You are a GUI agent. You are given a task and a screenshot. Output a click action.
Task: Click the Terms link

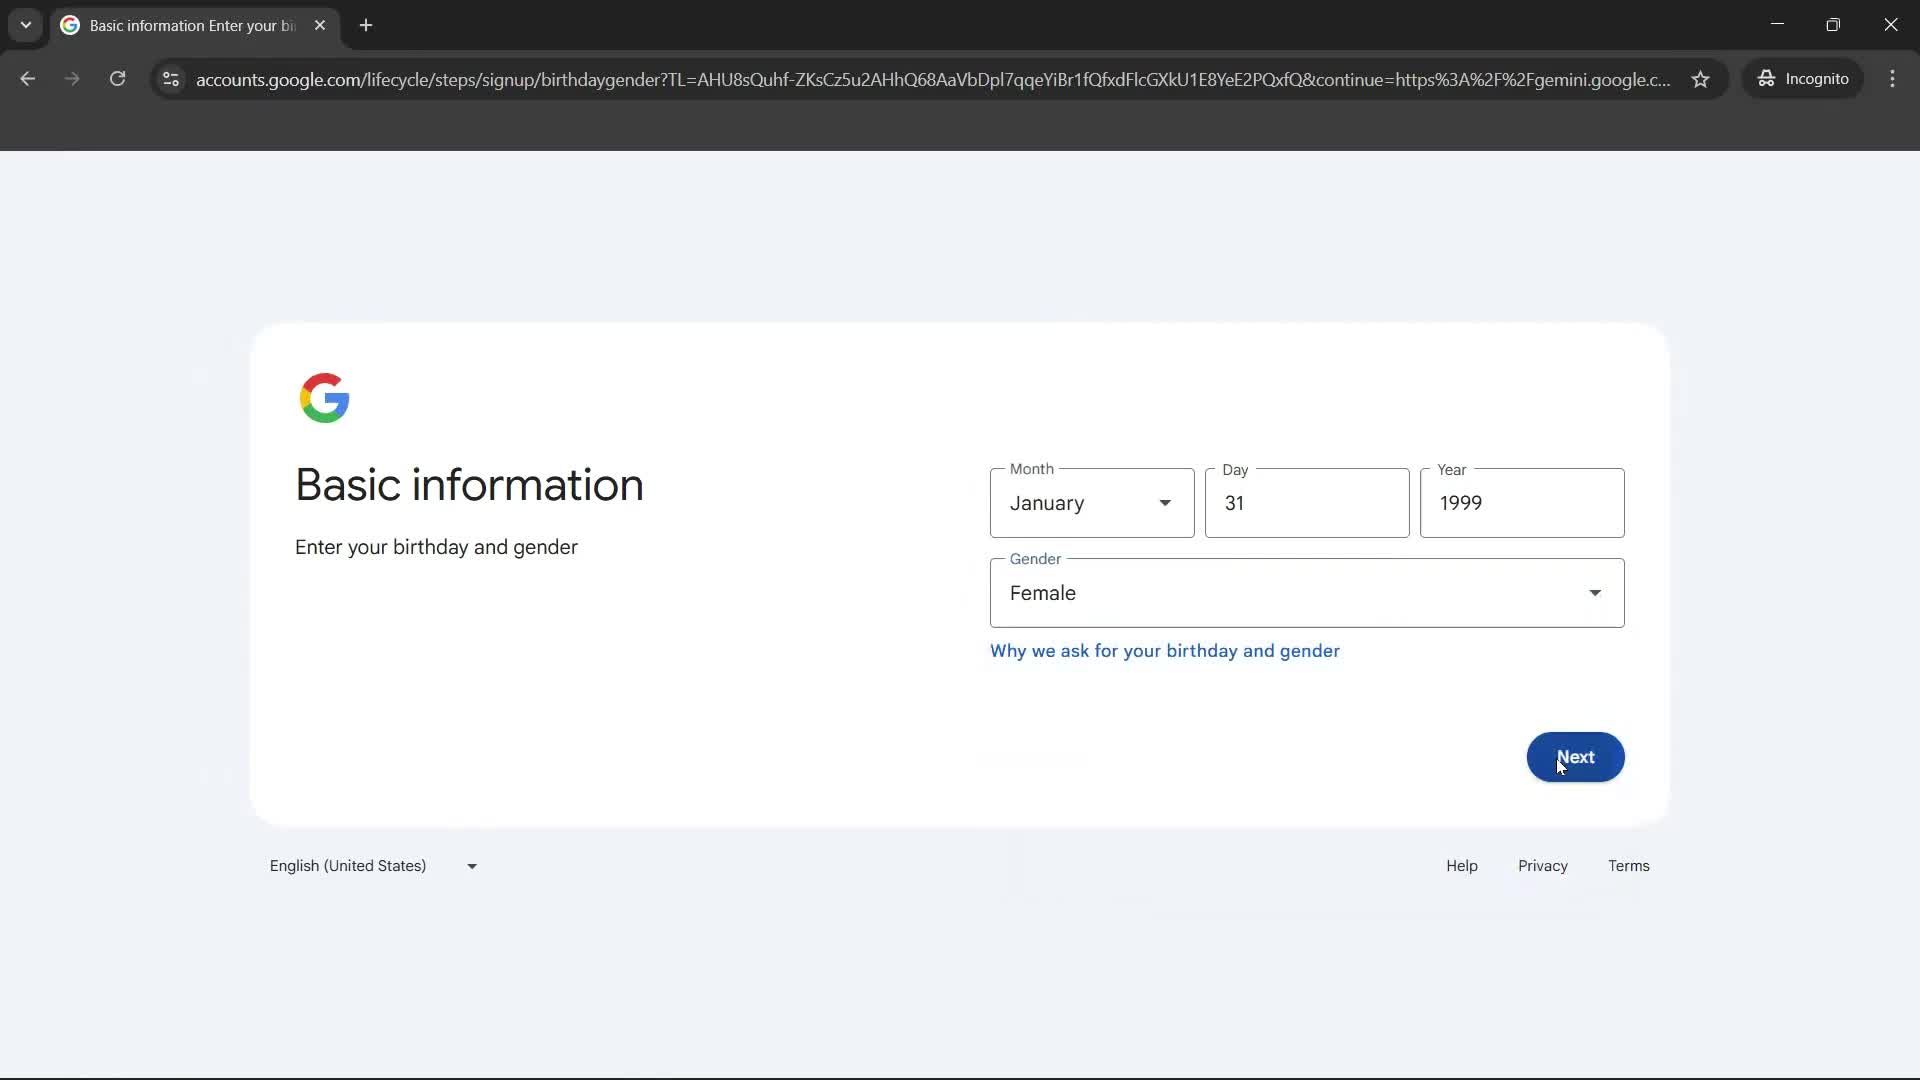pyautogui.click(x=1628, y=866)
